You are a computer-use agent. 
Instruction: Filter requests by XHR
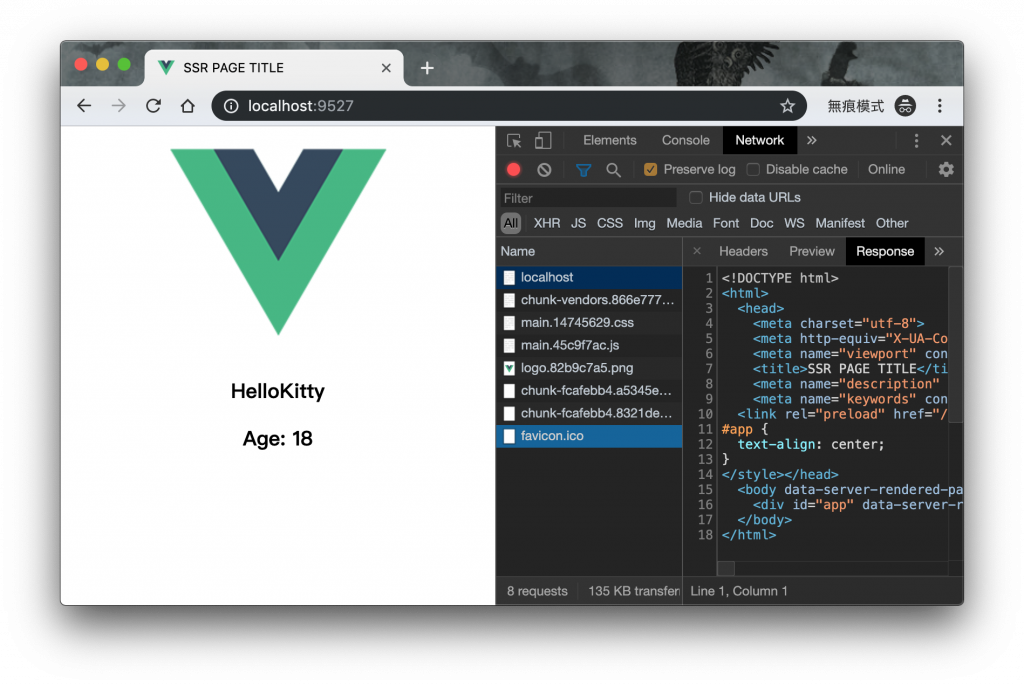click(x=547, y=223)
